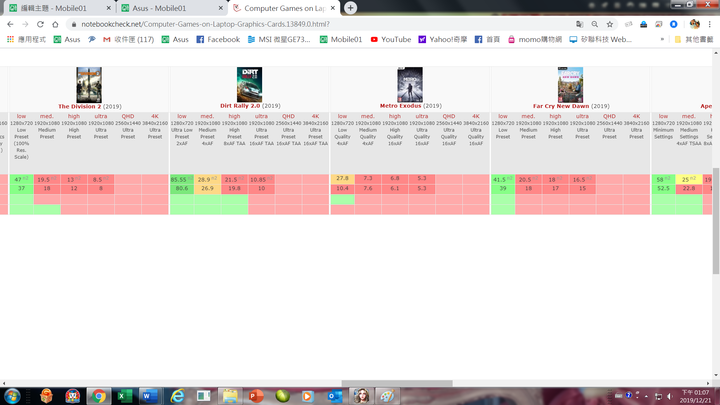
Task: Open Chrome from the taskbar
Action: coord(98,396)
